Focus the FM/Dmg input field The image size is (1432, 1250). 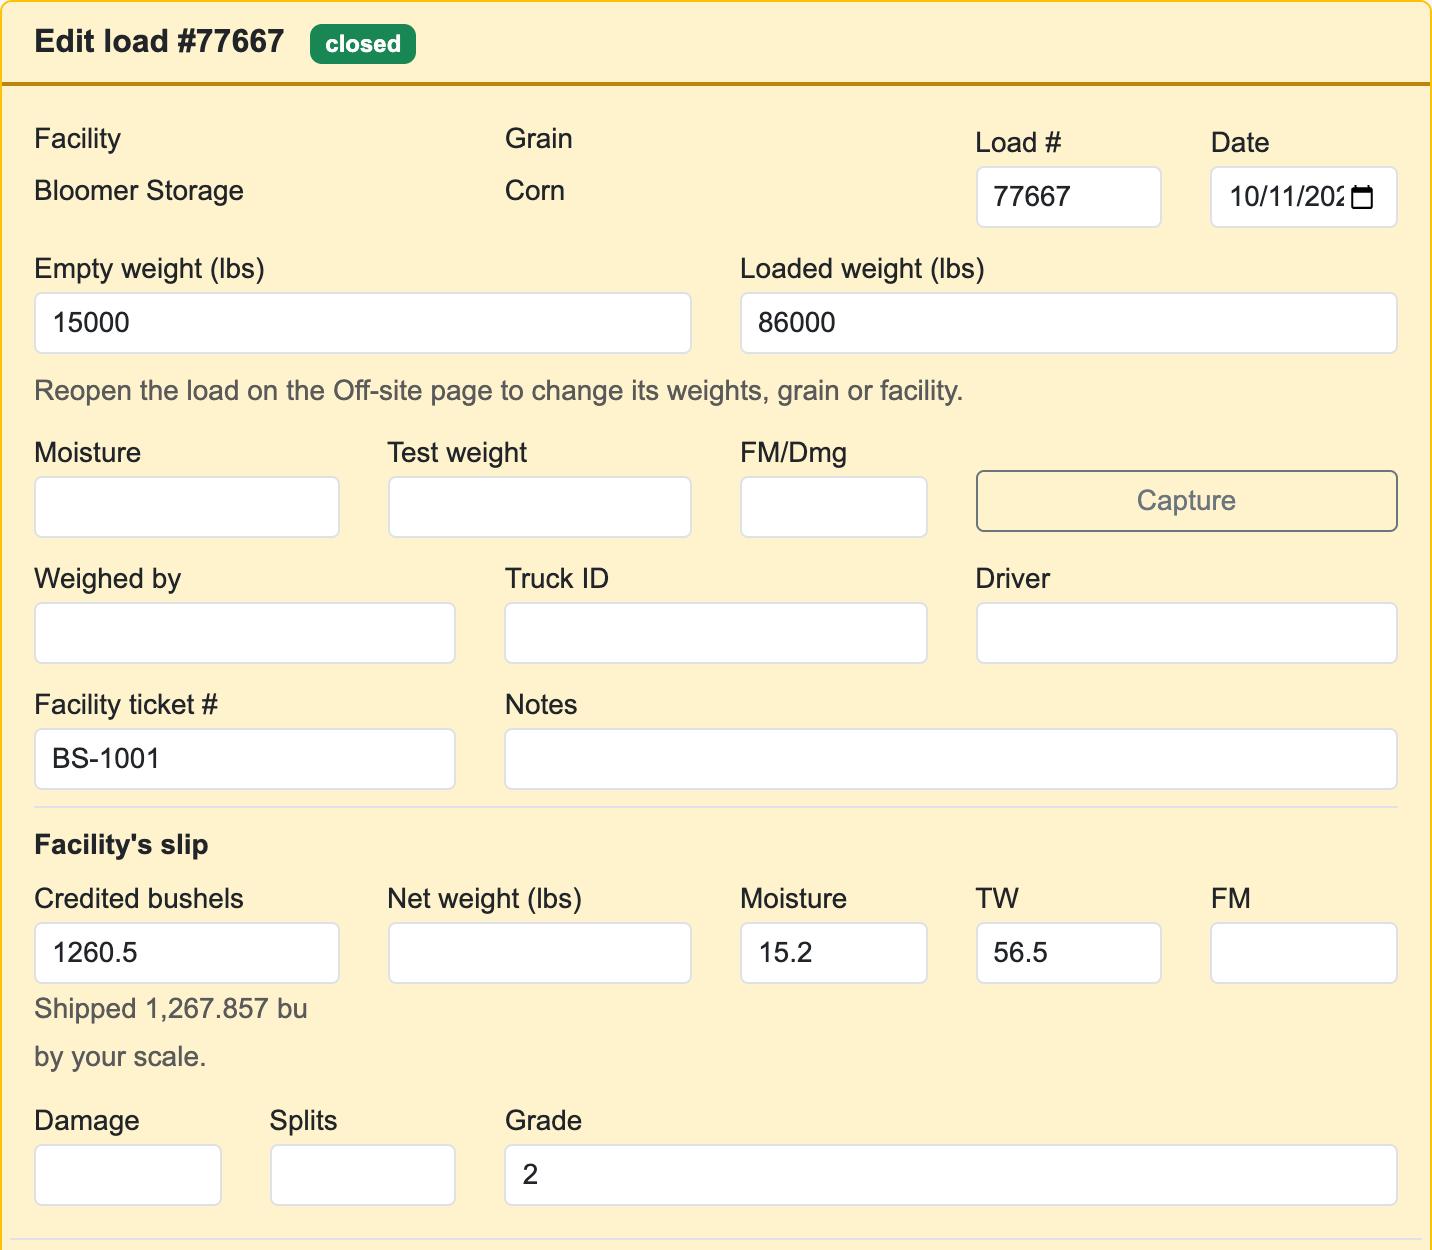[x=833, y=507]
